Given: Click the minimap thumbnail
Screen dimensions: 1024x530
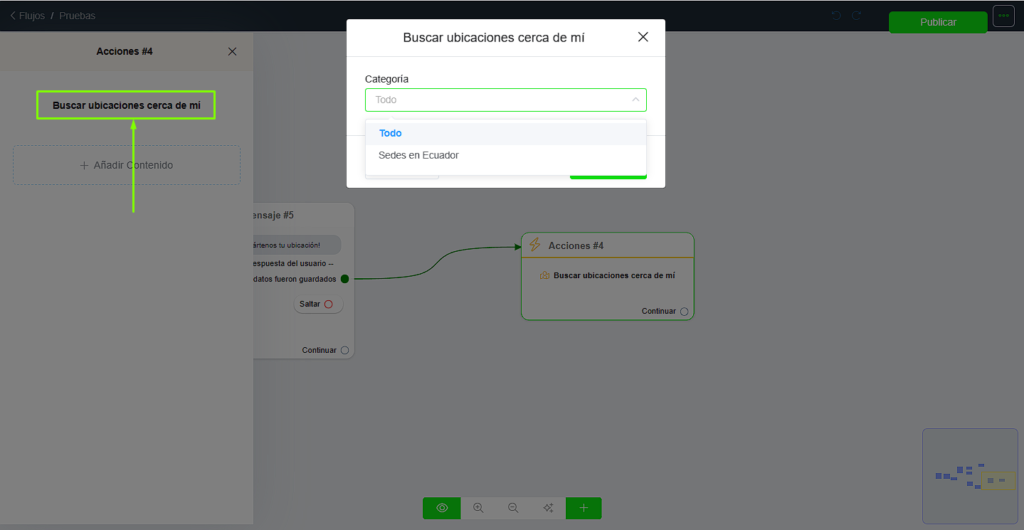Looking at the screenshot, I should click(x=969, y=476).
